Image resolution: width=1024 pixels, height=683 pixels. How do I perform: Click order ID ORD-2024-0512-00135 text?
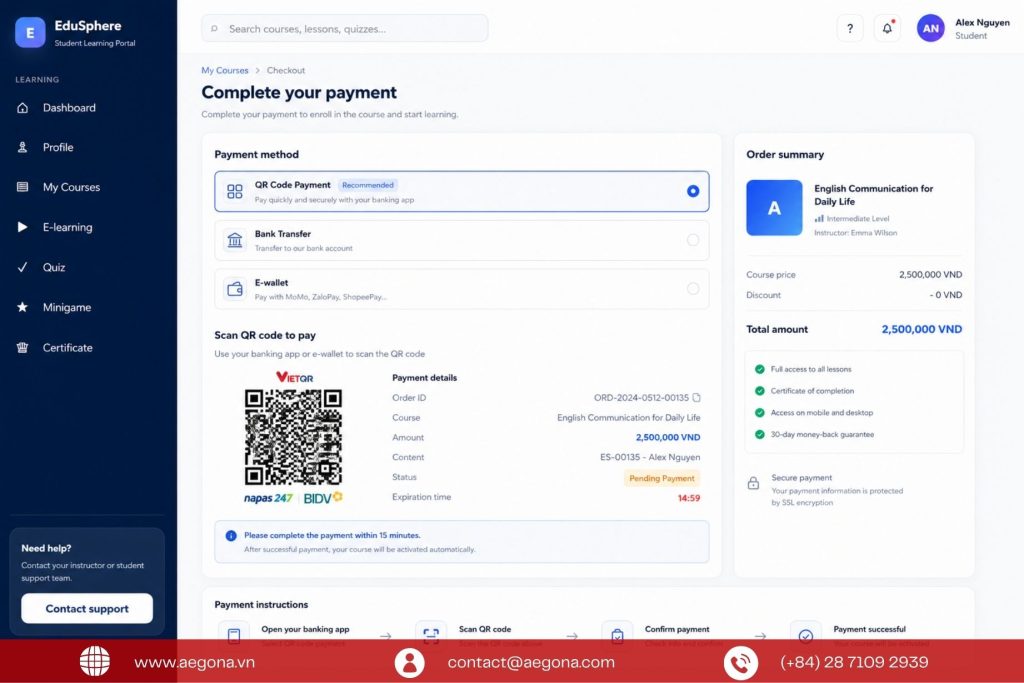point(641,398)
